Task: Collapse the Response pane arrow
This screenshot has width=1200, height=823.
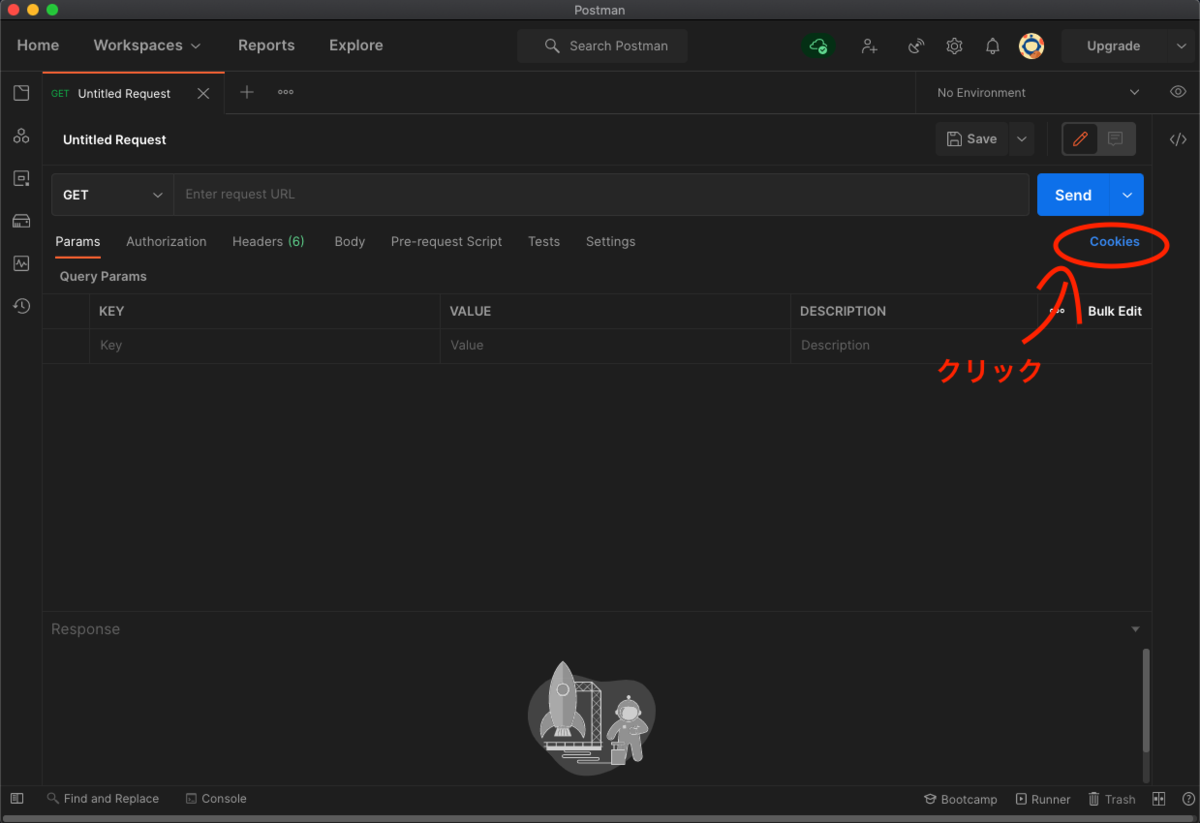Action: point(1135,629)
